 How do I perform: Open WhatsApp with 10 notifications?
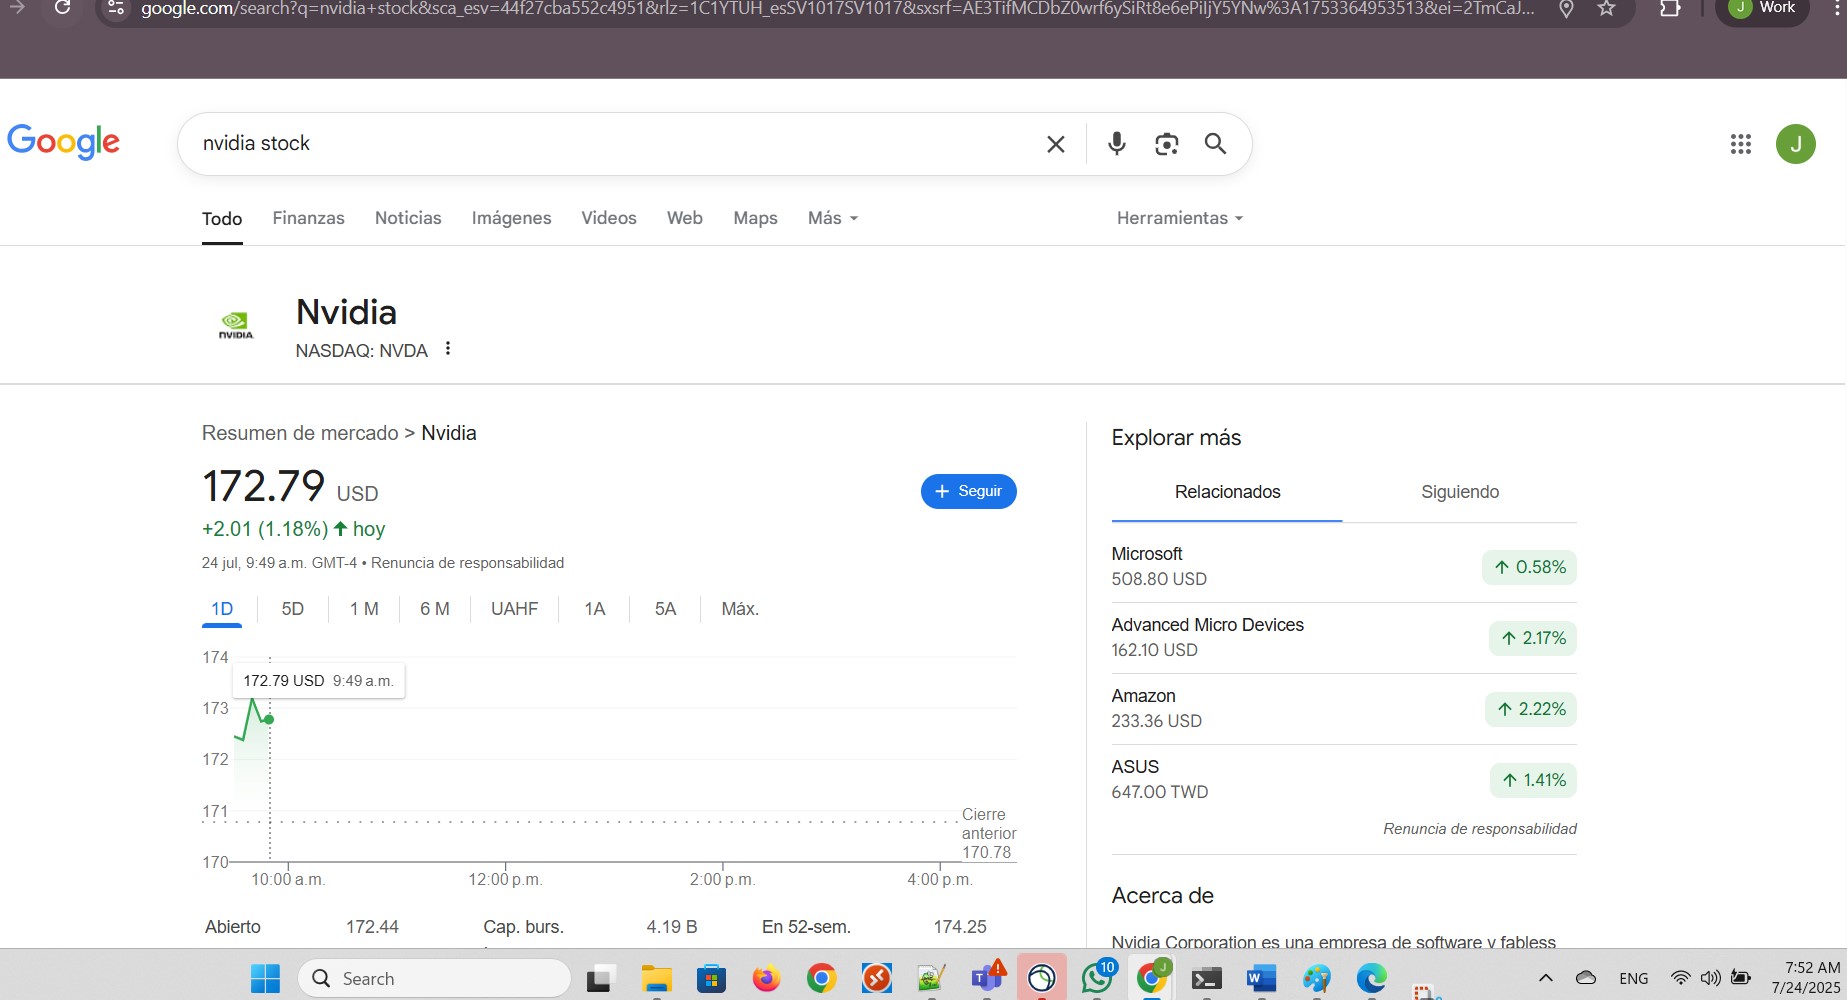pos(1097,977)
